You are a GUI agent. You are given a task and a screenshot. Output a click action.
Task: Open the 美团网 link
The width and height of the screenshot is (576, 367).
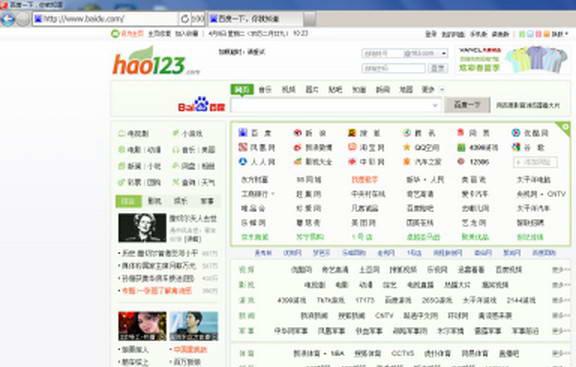click(365, 223)
